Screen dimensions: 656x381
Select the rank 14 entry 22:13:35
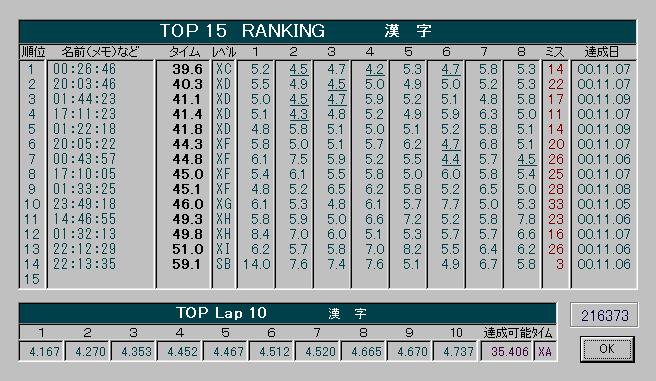tap(84, 264)
